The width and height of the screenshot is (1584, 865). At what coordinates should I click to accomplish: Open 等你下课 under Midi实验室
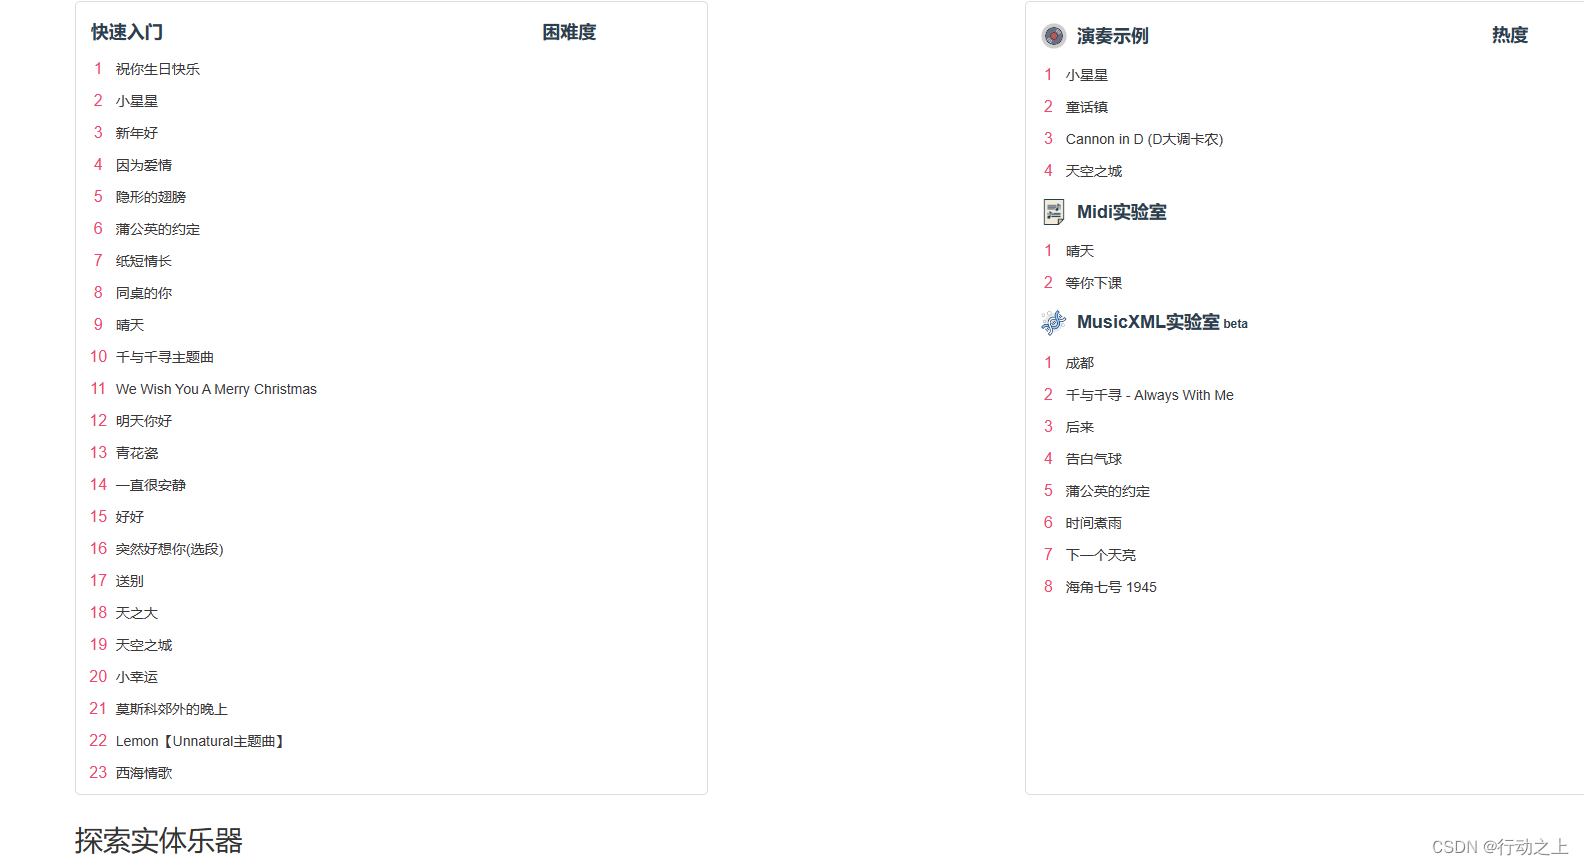[1094, 283]
